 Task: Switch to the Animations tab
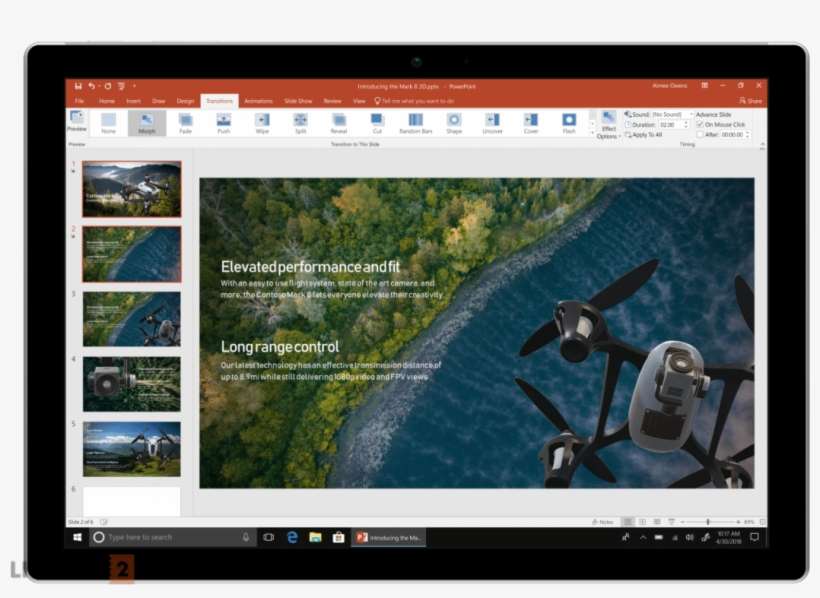pyautogui.click(x=258, y=100)
